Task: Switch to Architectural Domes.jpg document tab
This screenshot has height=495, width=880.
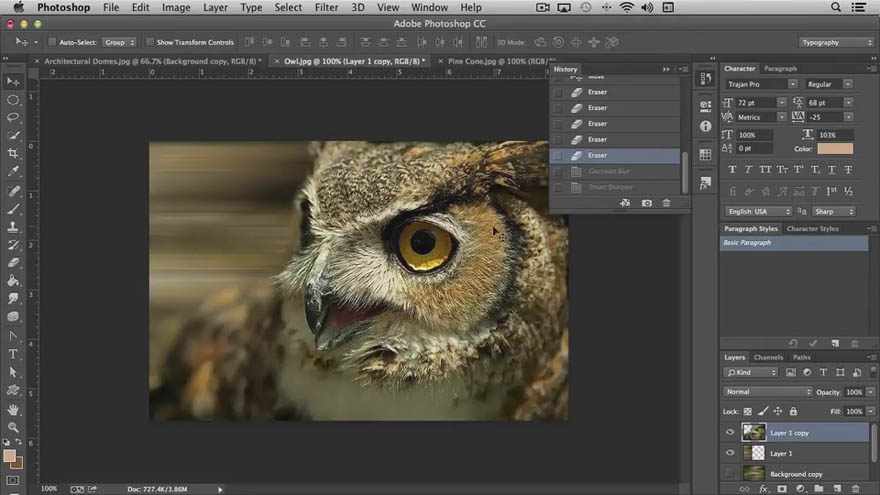Action: point(153,61)
